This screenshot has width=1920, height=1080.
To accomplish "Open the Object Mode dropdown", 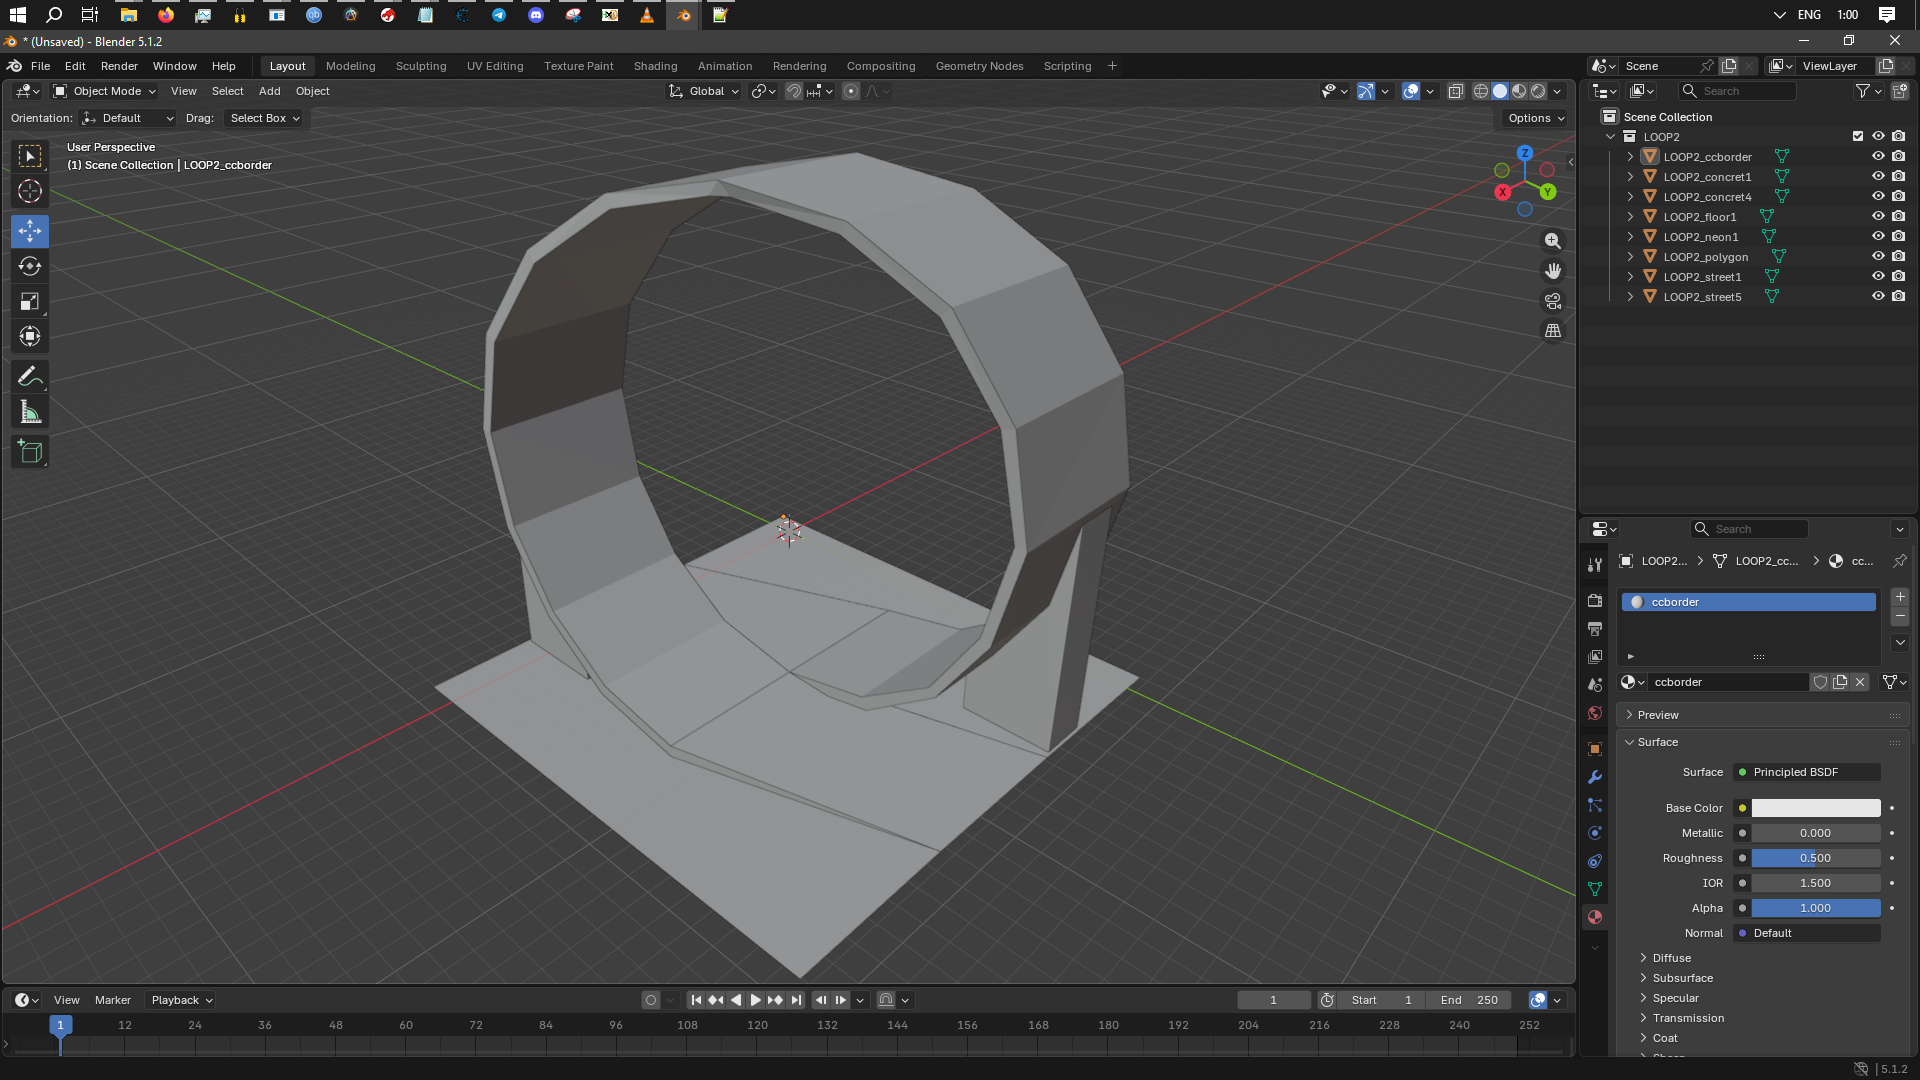I will [105, 91].
